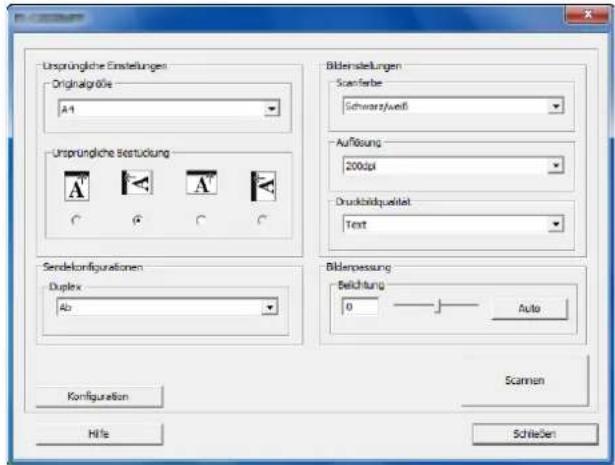Click the Auto exposure button
Screen dimensions: 615x465
point(529,309)
